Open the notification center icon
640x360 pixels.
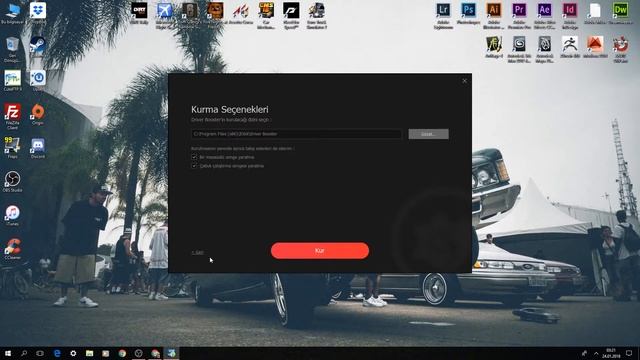click(629, 353)
